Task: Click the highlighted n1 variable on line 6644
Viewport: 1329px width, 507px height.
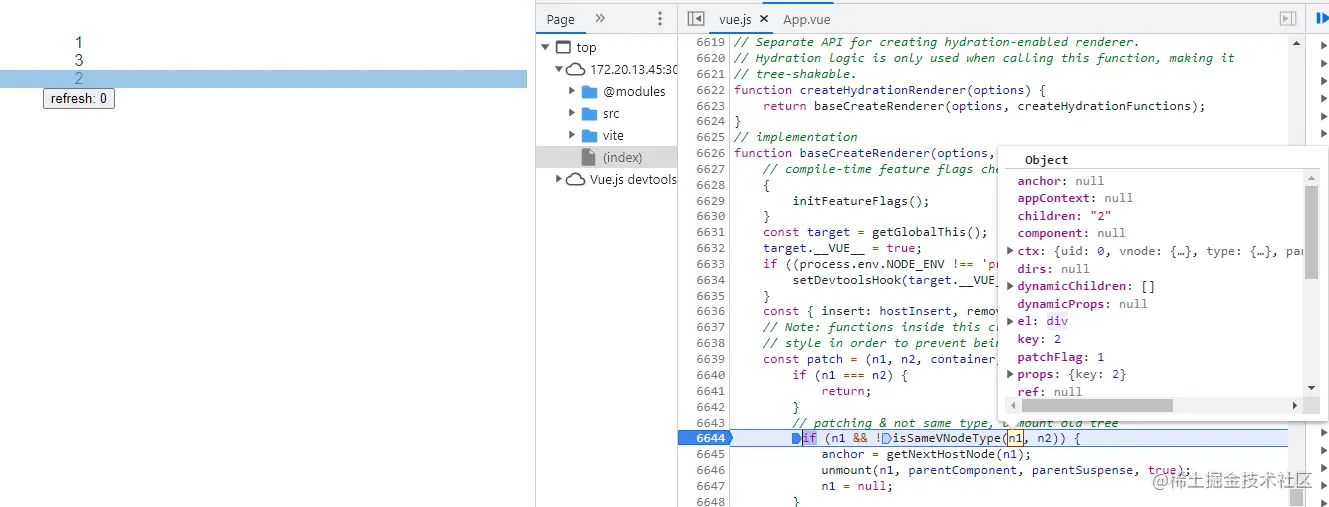Action: (1015, 438)
